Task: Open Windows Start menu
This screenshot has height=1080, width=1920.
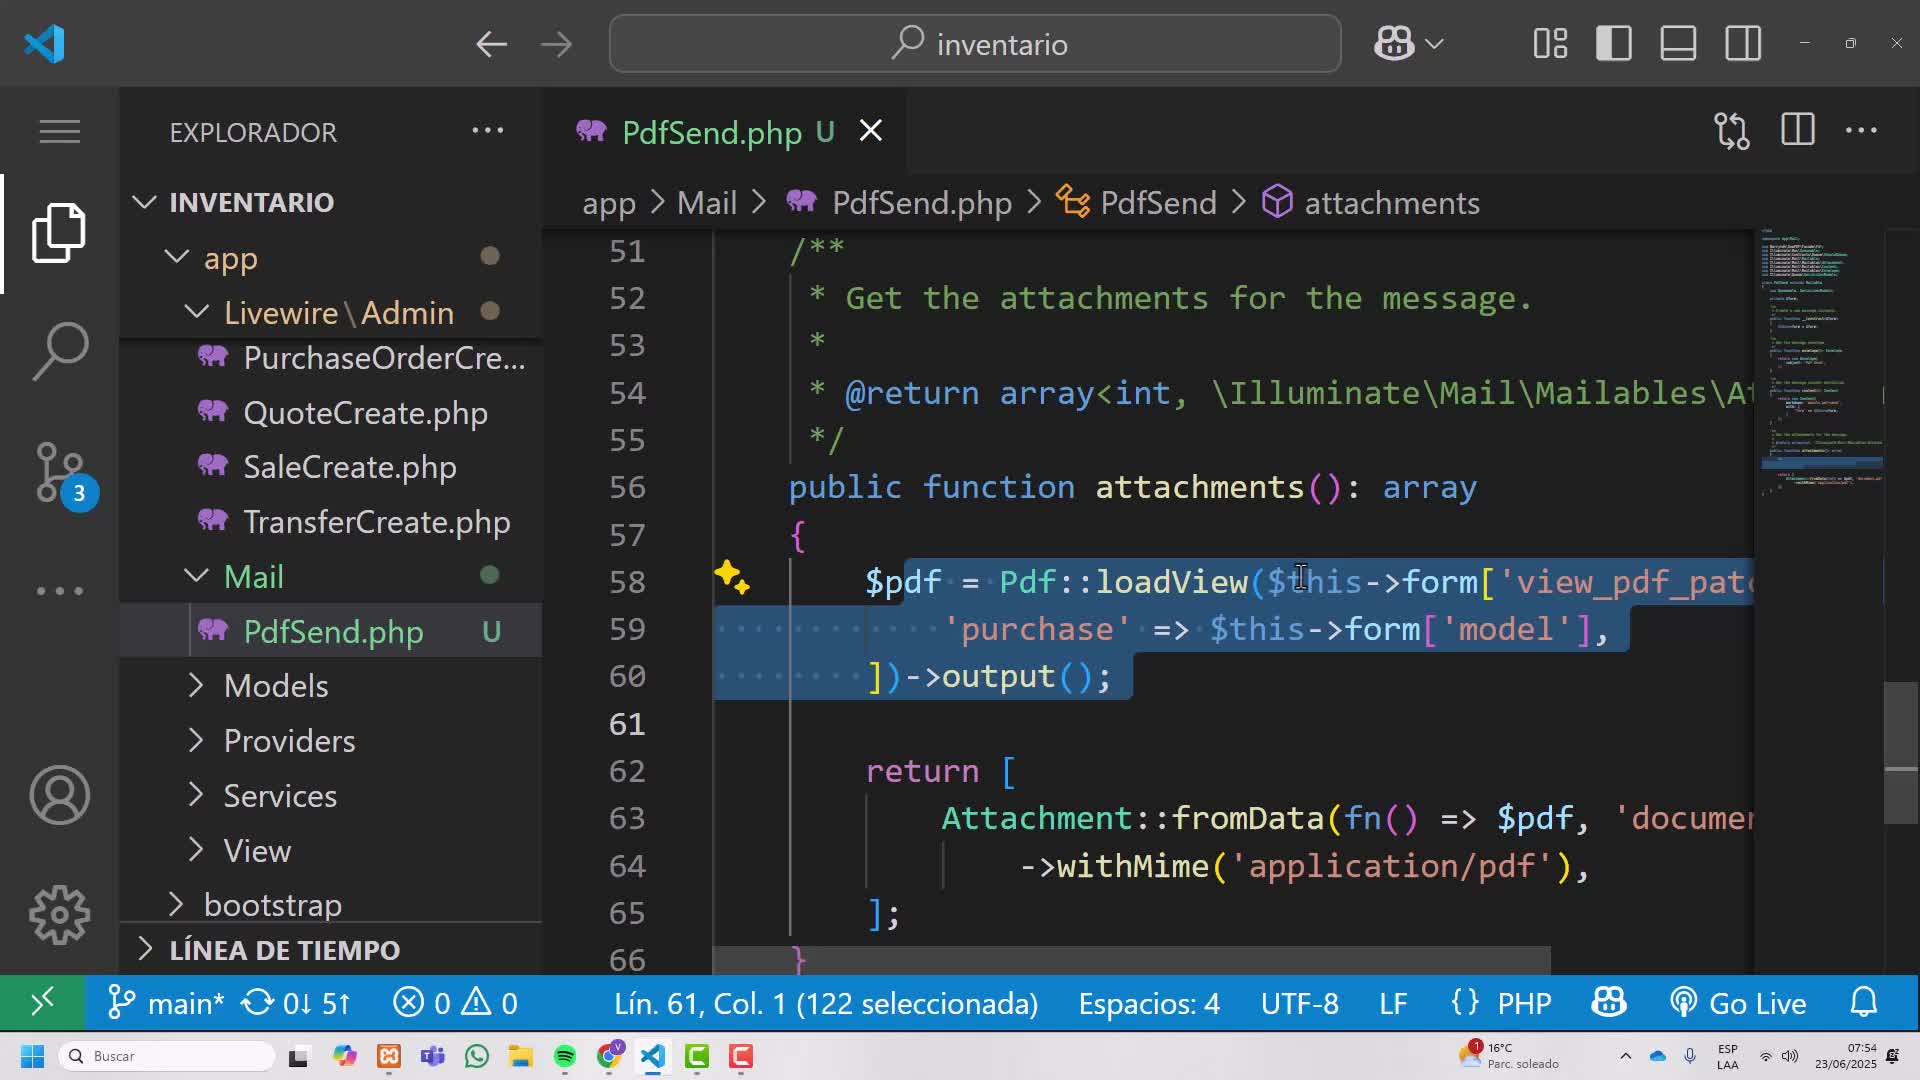Action: click(32, 1056)
